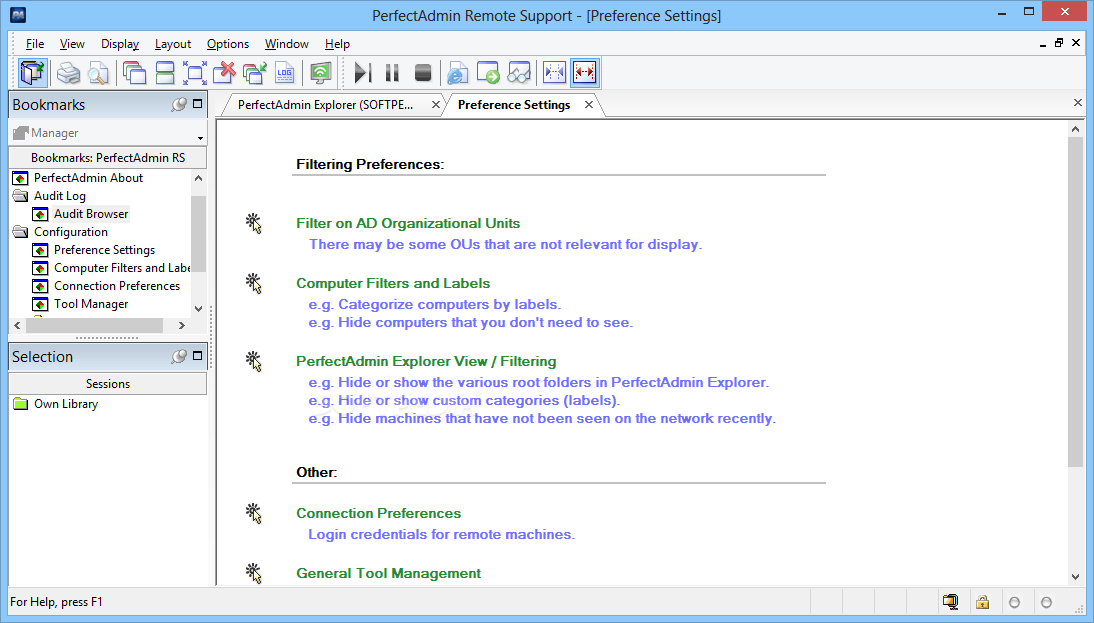Switch to PerfectAdmin Explorer tab
This screenshot has height=623, width=1094.
click(325, 105)
